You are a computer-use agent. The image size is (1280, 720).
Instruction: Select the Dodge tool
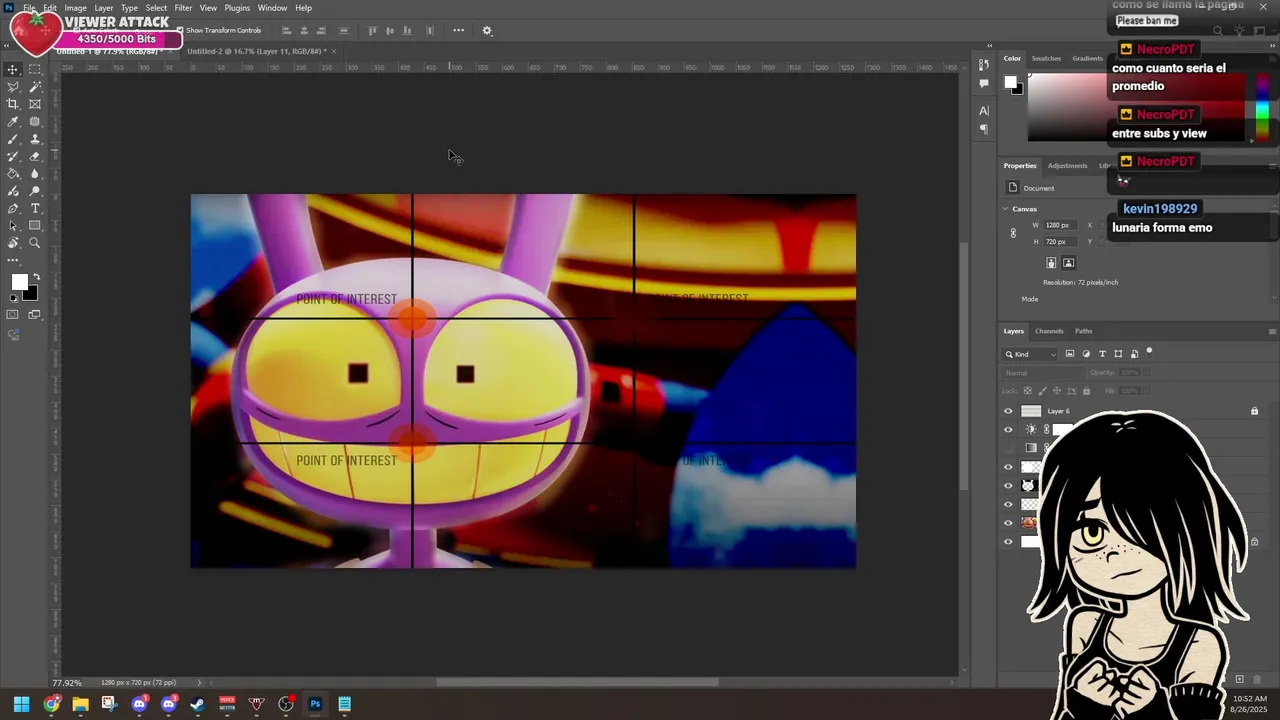tap(35, 191)
